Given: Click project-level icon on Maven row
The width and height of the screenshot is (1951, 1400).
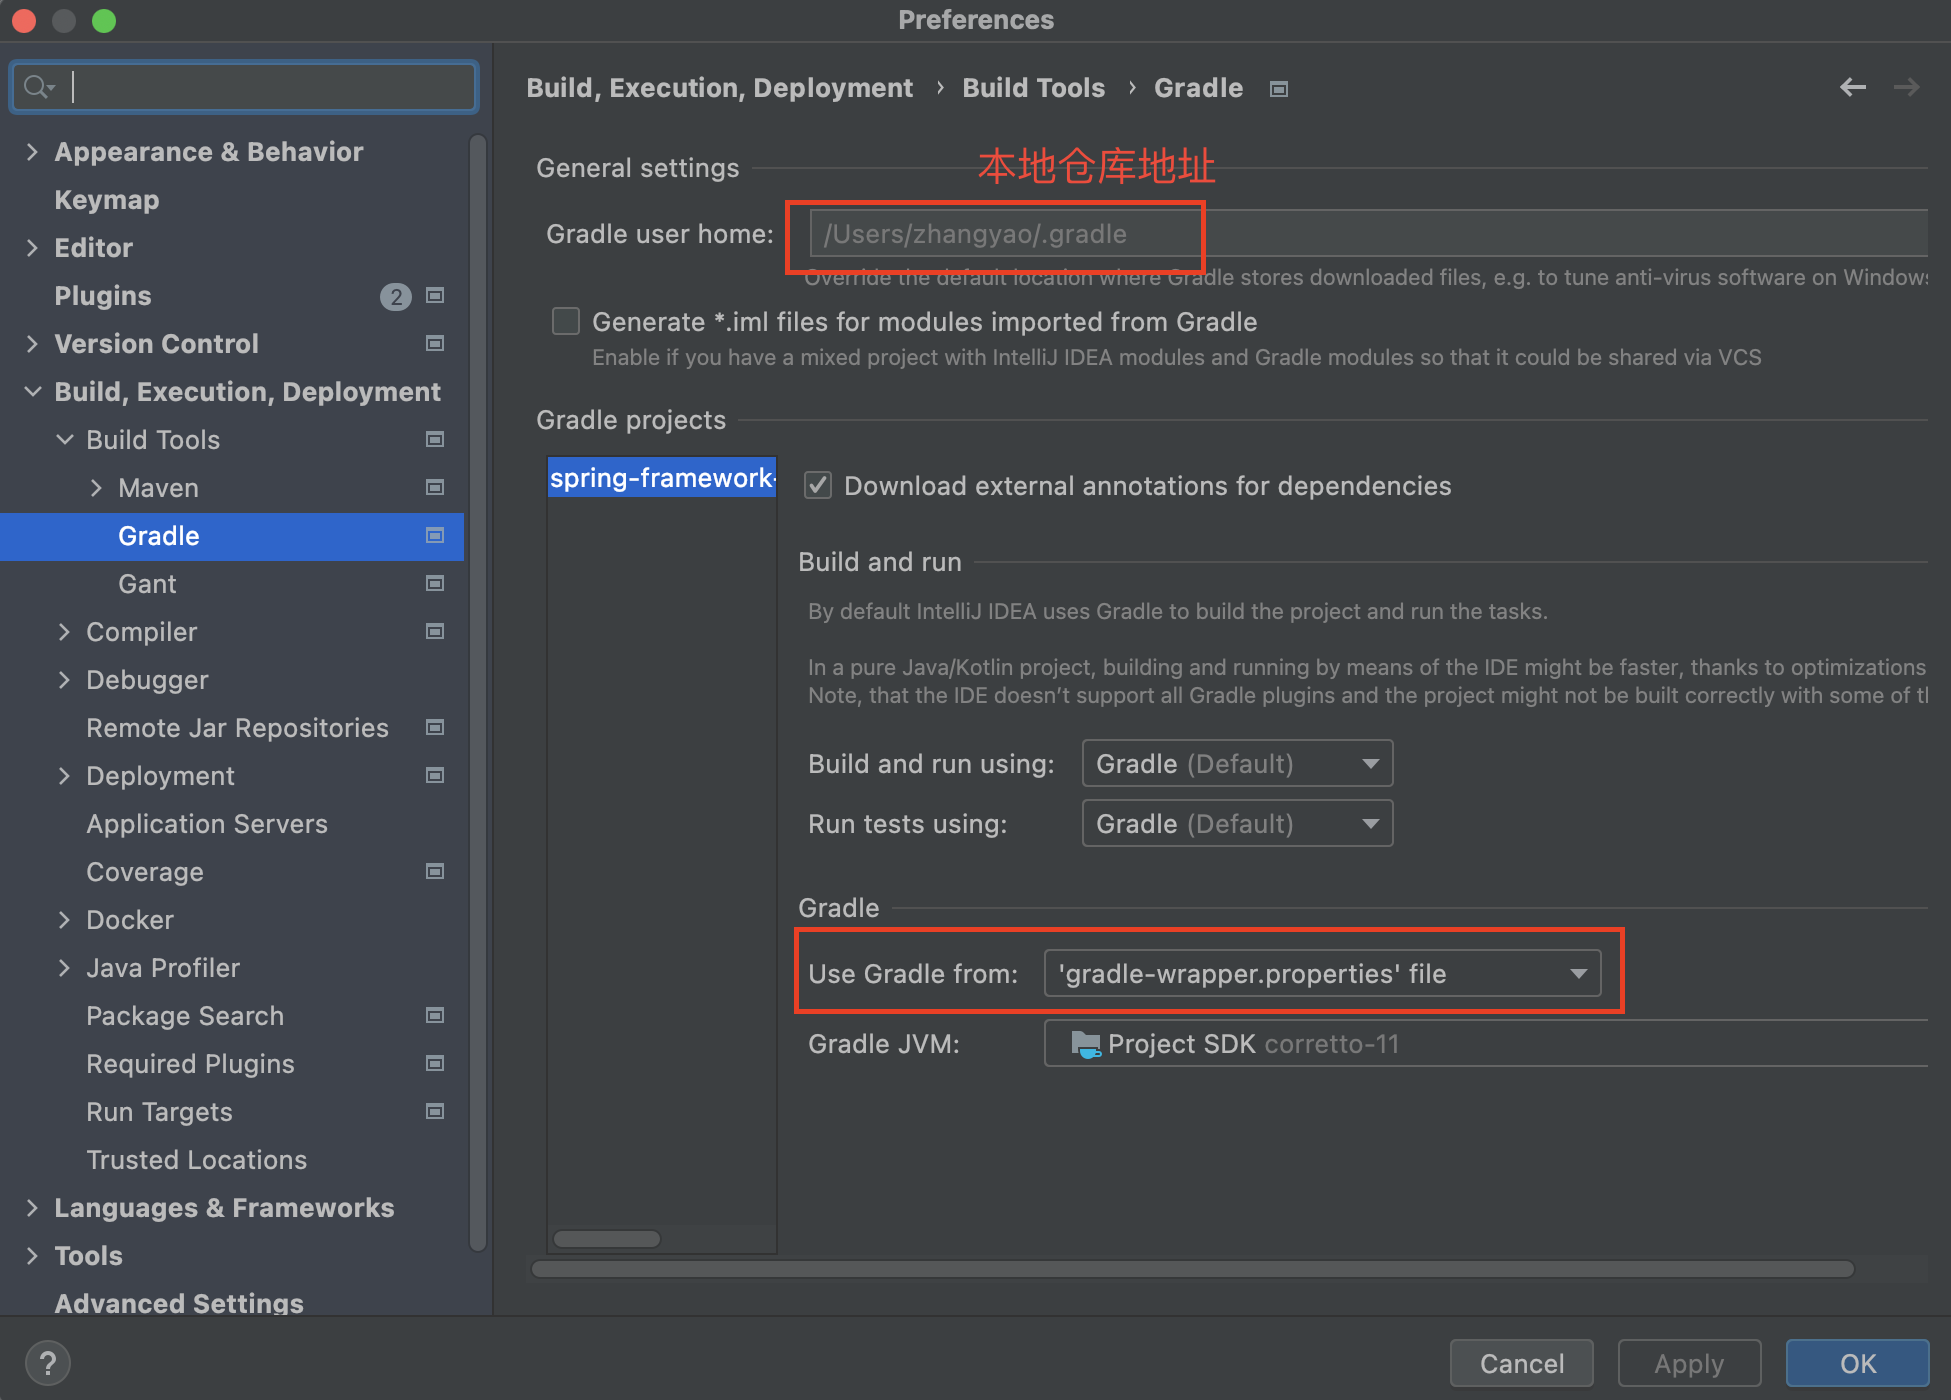Looking at the screenshot, I should (435, 488).
